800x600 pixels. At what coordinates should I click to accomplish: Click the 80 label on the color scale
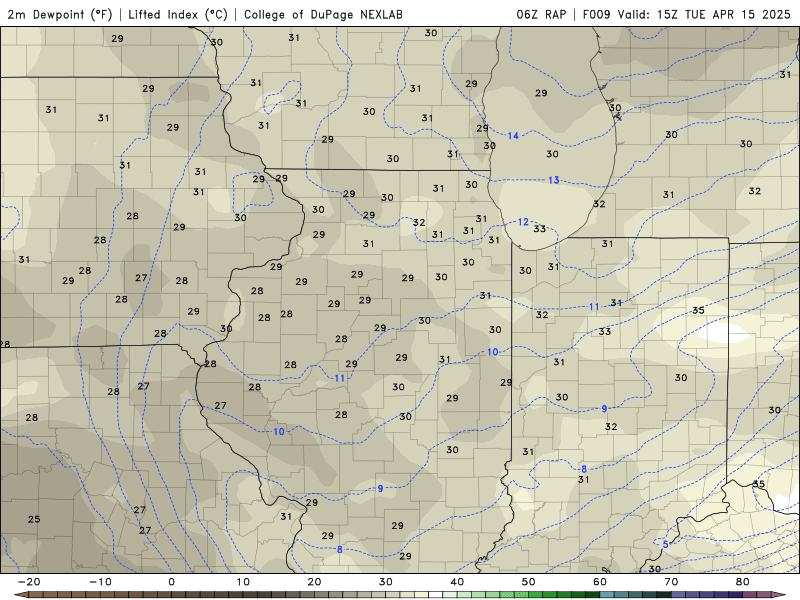(x=743, y=582)
